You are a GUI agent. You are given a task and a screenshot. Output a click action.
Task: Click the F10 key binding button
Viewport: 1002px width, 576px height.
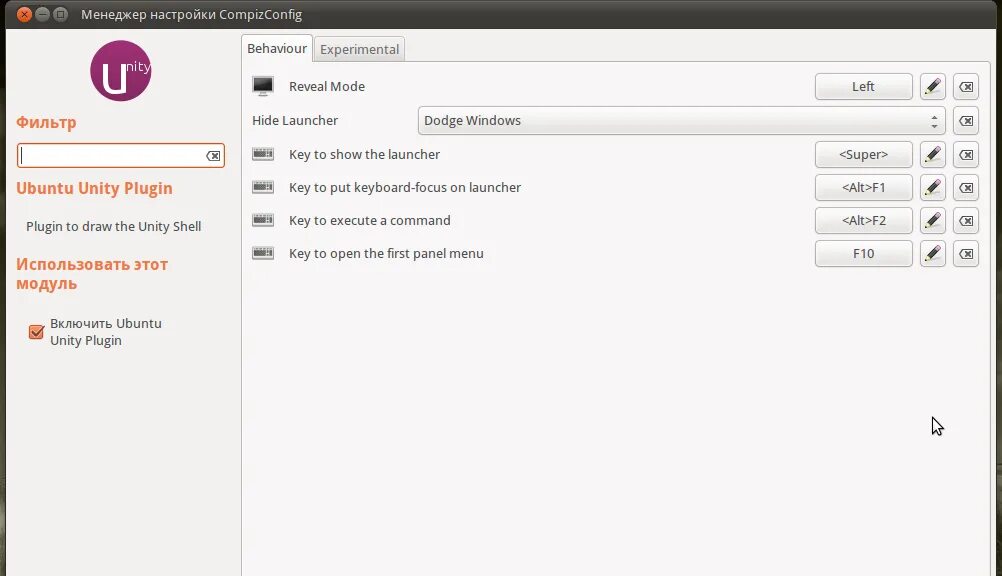pos(863,254)
